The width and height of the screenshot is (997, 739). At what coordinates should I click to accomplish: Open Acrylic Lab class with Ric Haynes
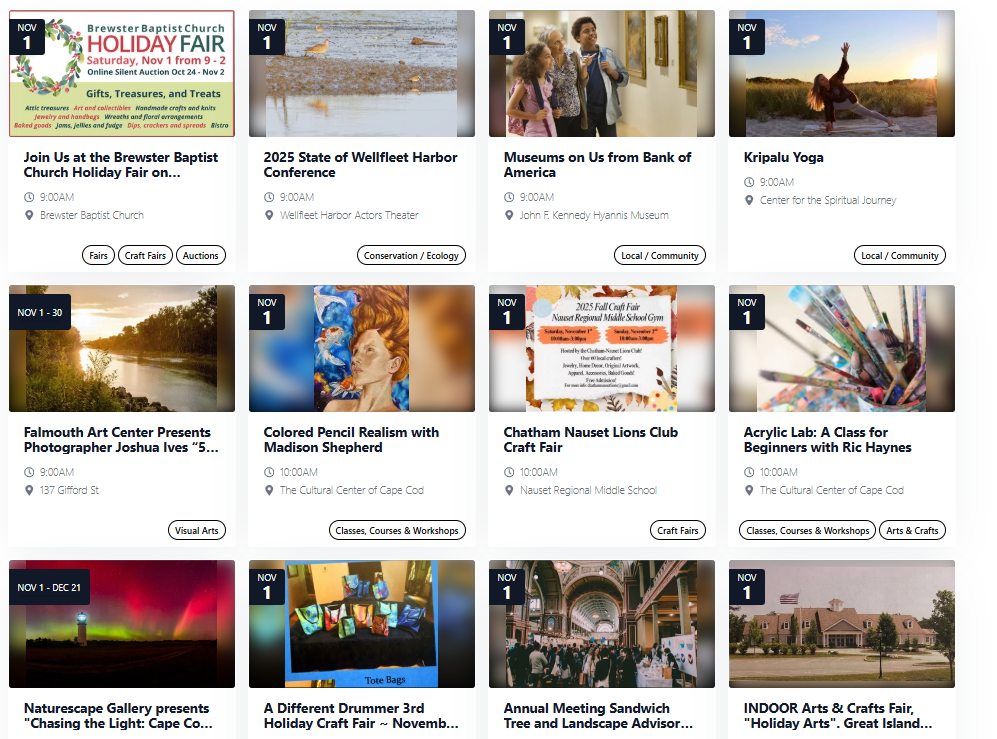827,439
